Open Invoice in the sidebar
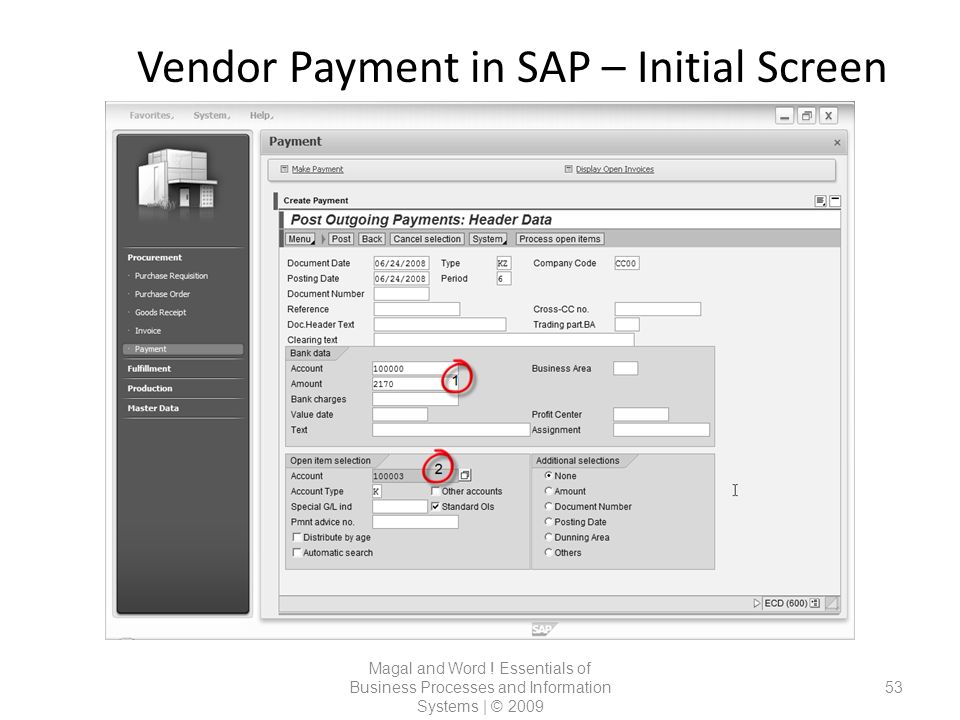The width and height of the screenshot is (960, 720). [148, 331]
